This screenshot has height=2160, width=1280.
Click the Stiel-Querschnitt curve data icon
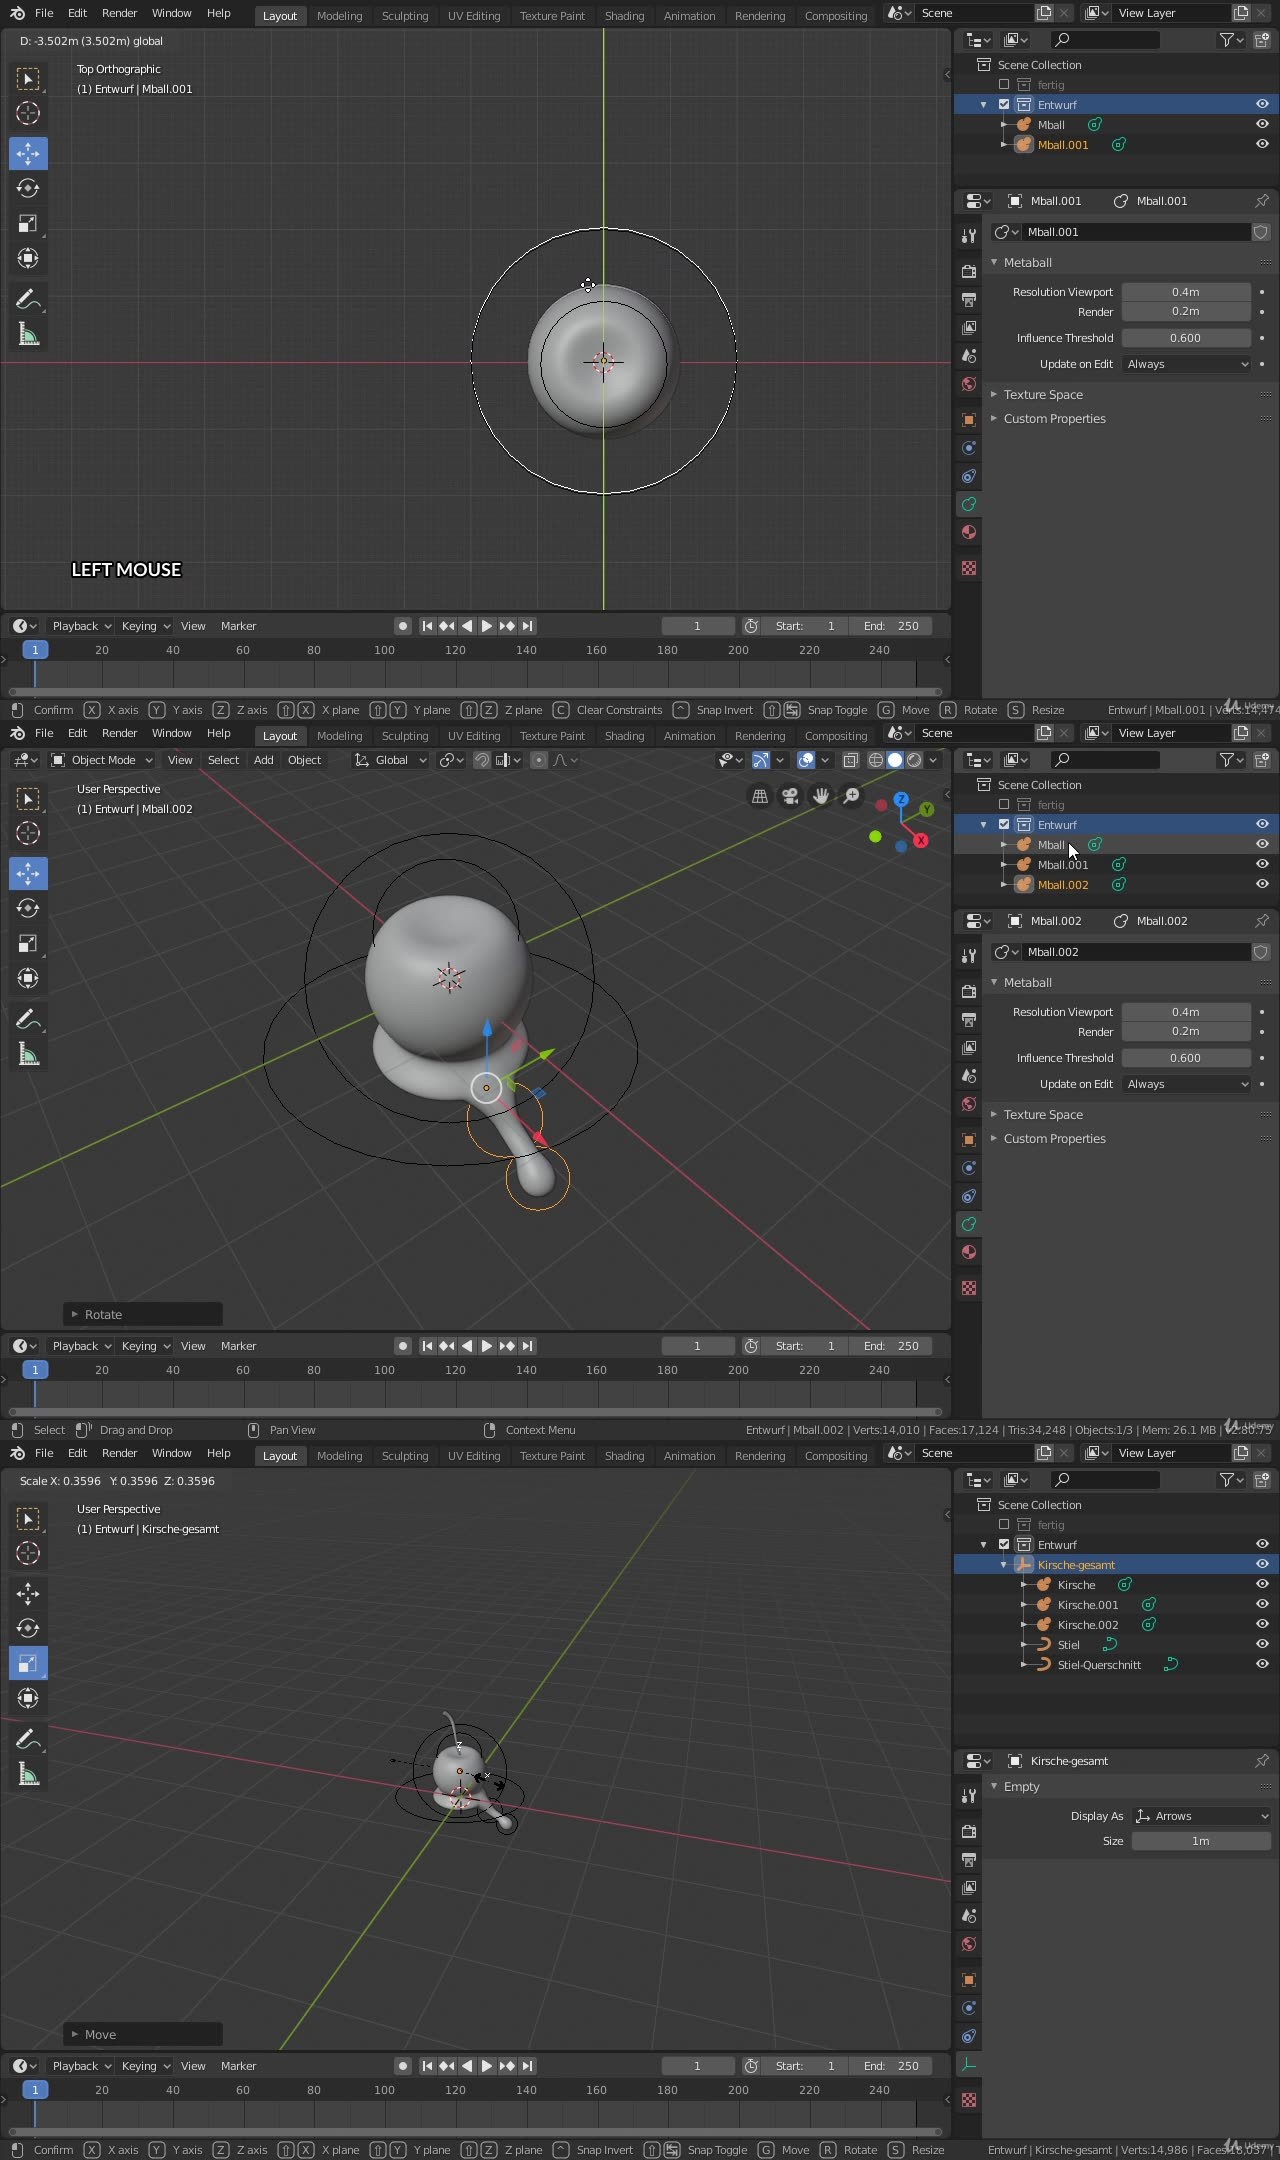(1171, 1665)
